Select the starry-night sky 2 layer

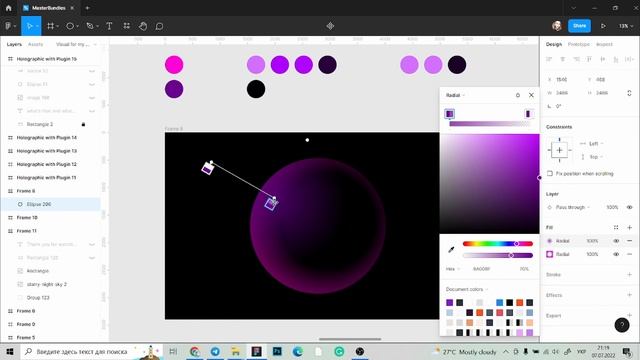click(x=50, y=284)
